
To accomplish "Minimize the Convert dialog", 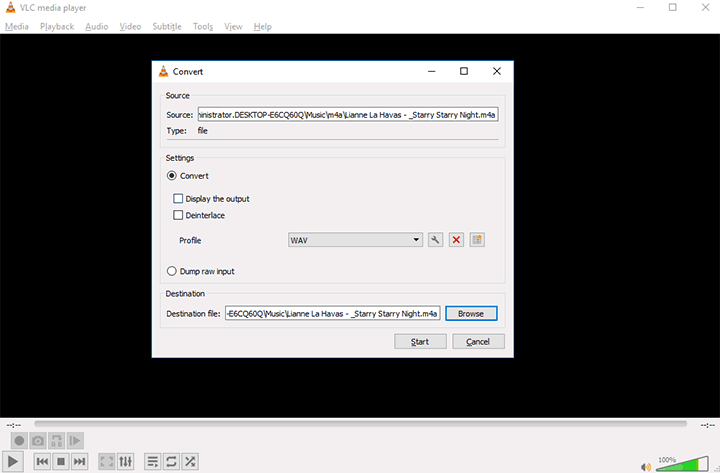I will pyautogui.click(x=432, y=71).
